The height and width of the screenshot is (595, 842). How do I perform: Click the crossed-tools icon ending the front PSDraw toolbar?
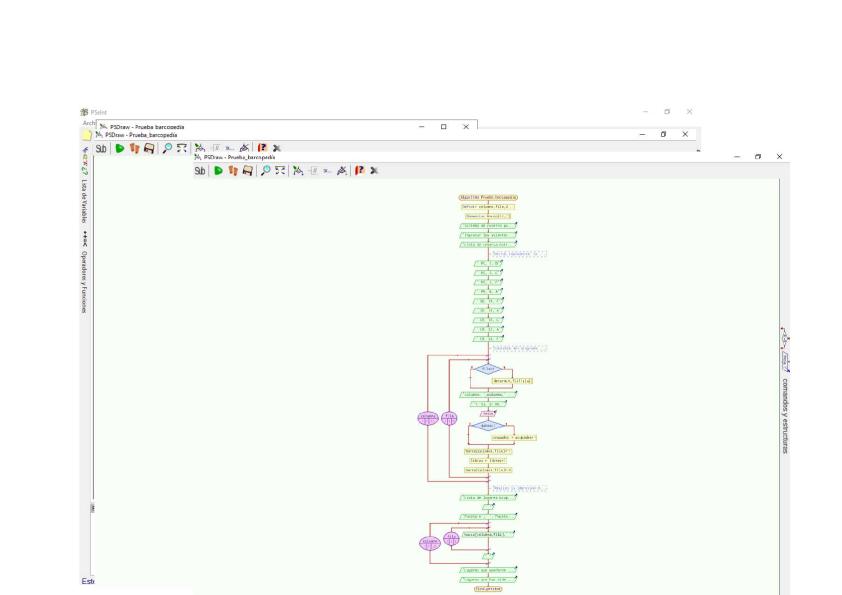374,171
